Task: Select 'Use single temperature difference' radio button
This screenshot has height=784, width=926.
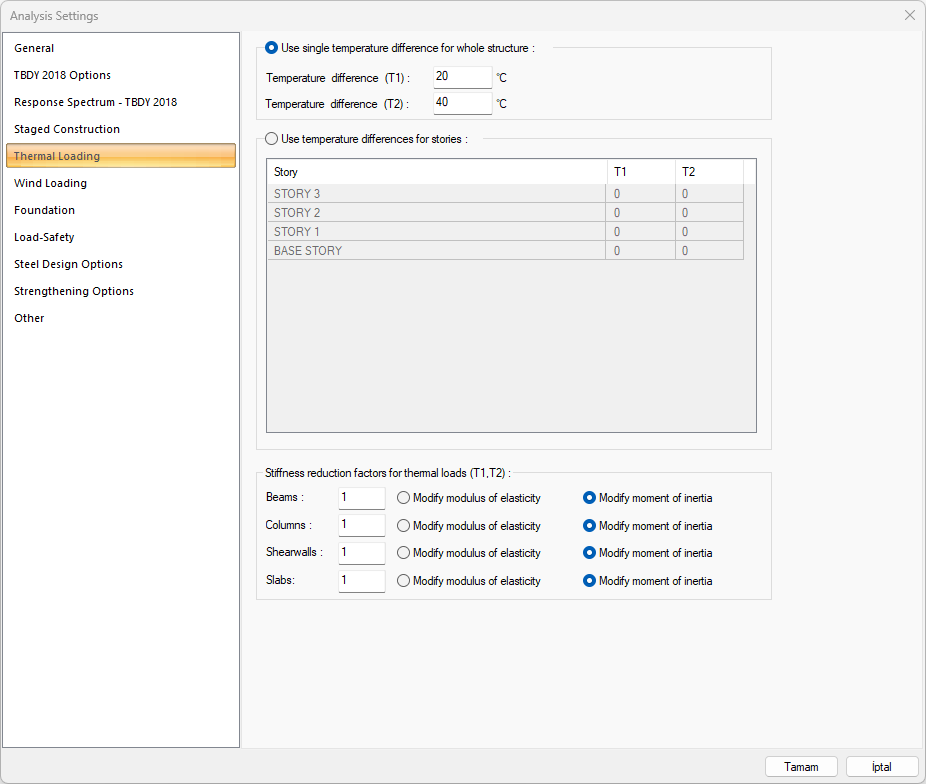Action: (x=272, y=47)
